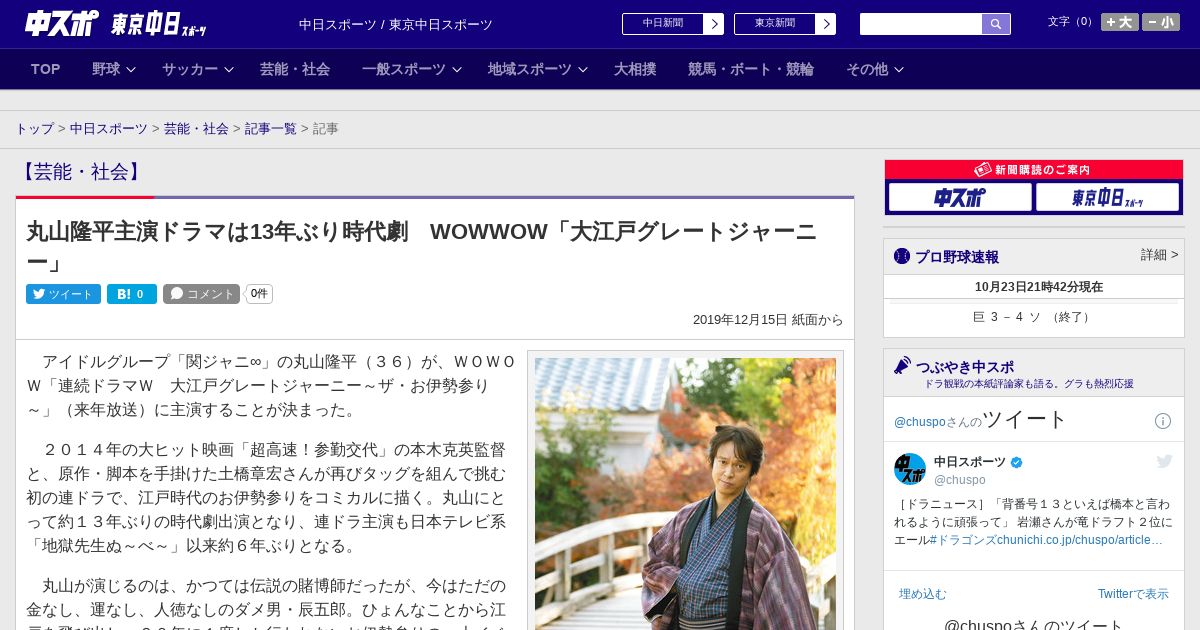1200x630 pixels.
Task: Decrease text size with the －小 button
Action: pyautogui.click(x=1161, y=22)
